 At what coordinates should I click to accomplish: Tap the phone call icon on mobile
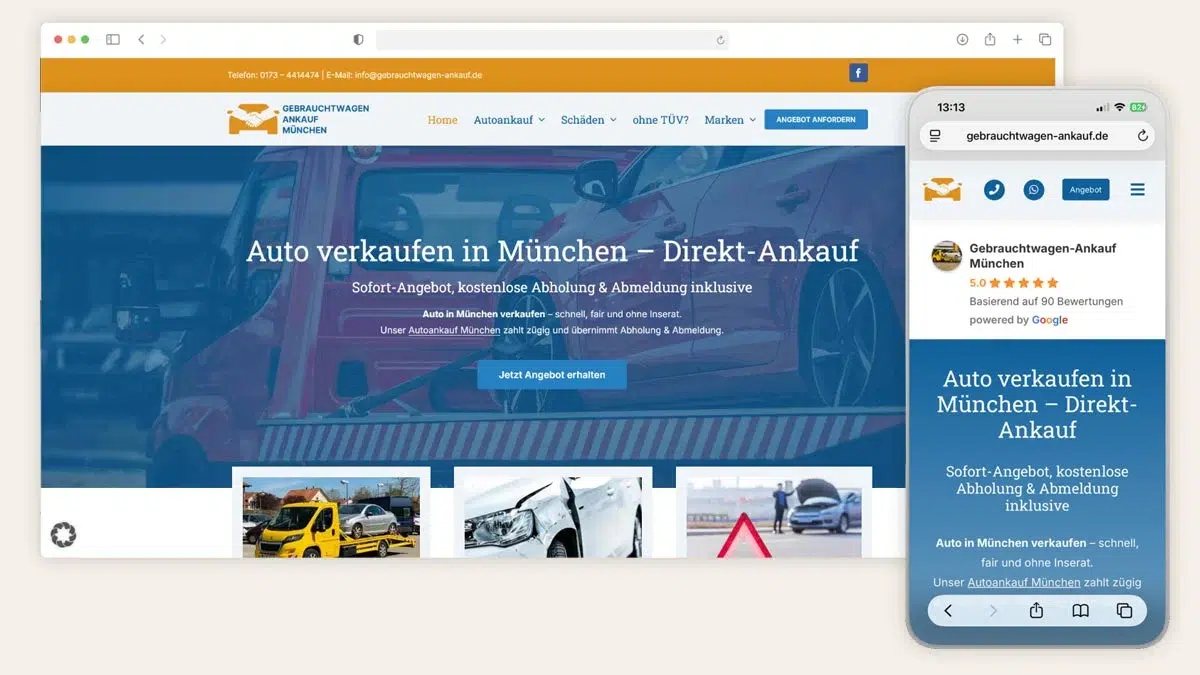pyautogui.click(x=994, y=190)
